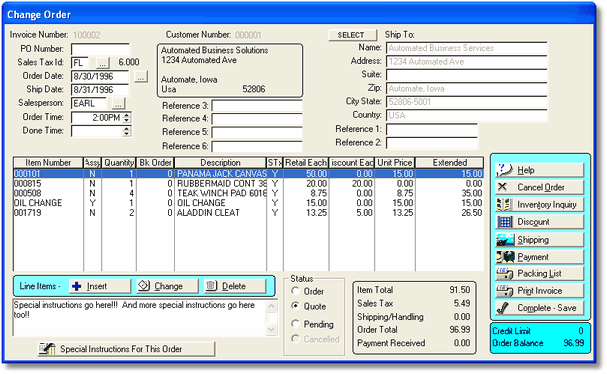Select the Quote status radio button

tap(295, 306)
